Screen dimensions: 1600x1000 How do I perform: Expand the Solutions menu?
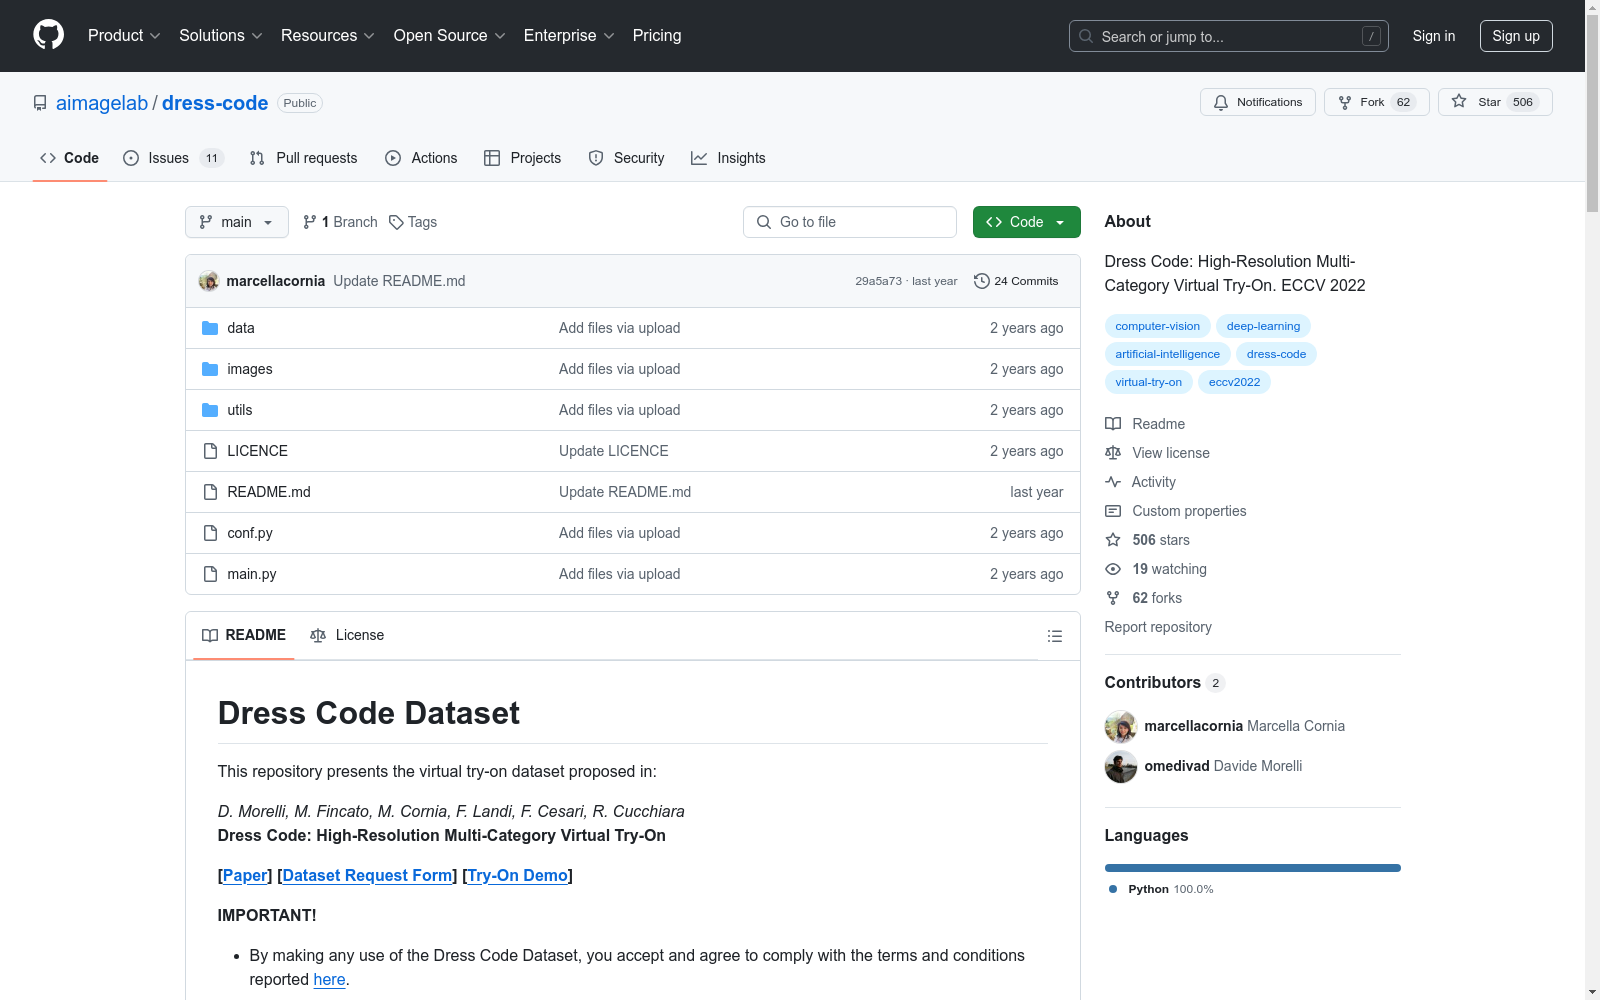point(221,35)
